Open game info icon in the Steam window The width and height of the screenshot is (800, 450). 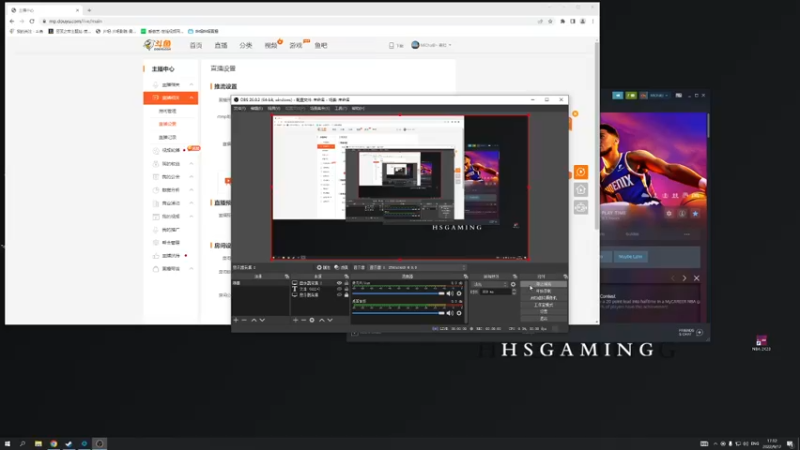[682, 213]
